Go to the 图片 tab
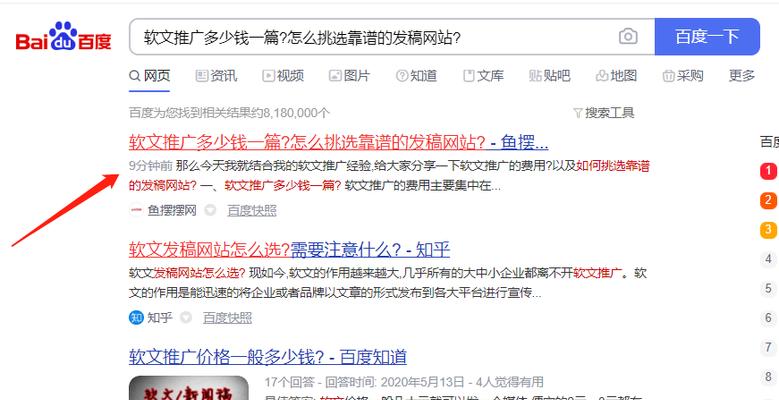 coord(349,76)
